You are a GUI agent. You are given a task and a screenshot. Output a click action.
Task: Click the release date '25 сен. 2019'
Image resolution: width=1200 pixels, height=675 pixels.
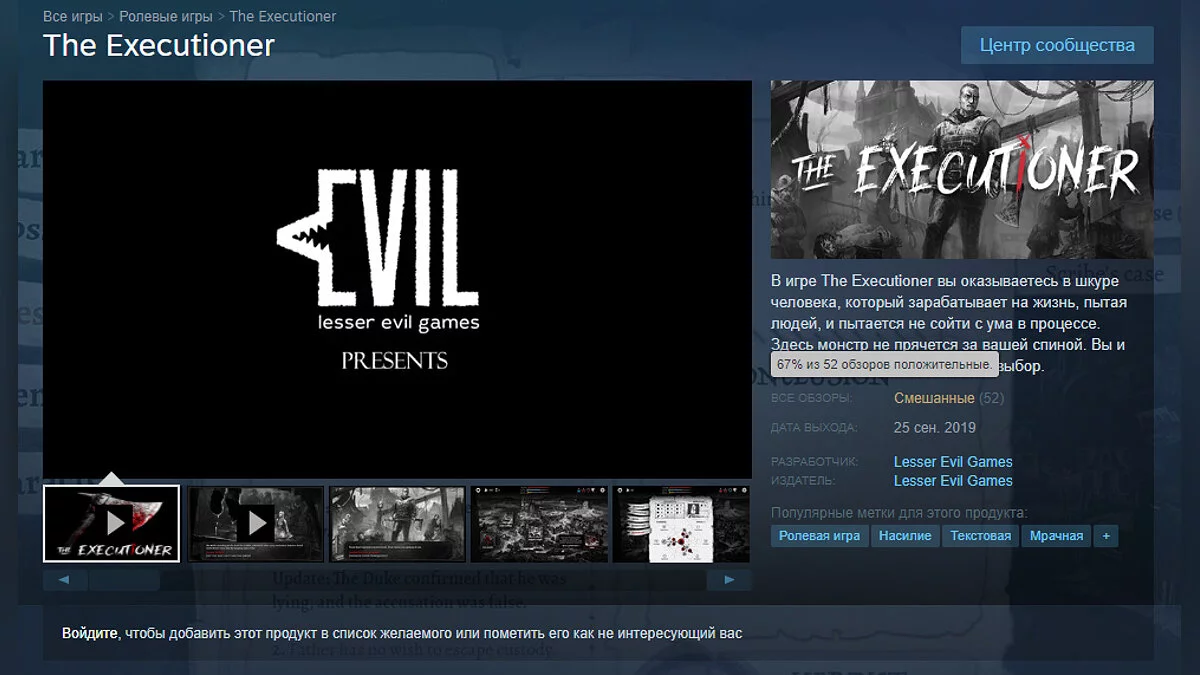tap(935, 428)
